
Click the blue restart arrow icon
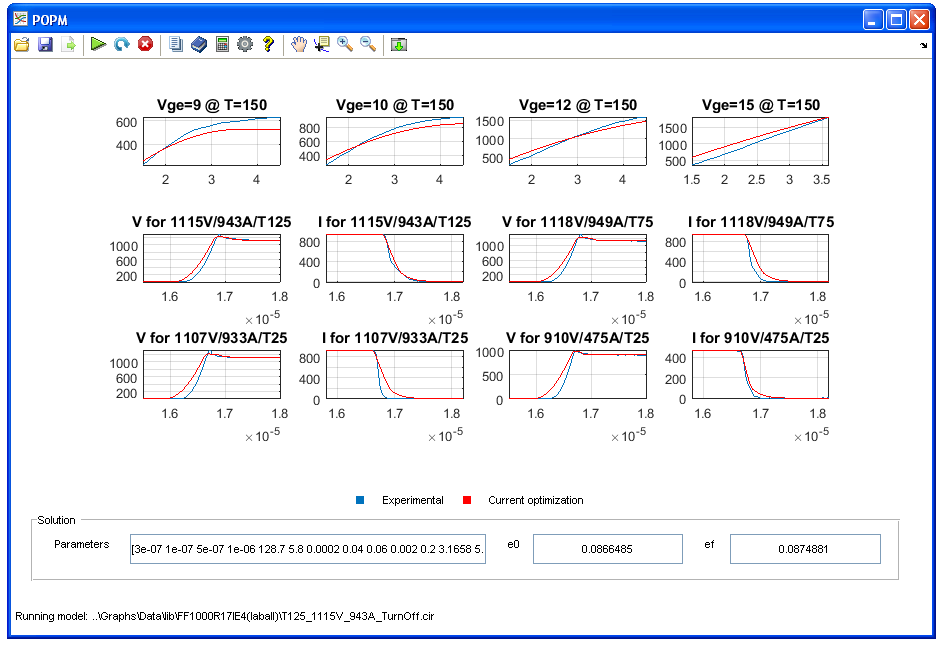coord(122,45)
